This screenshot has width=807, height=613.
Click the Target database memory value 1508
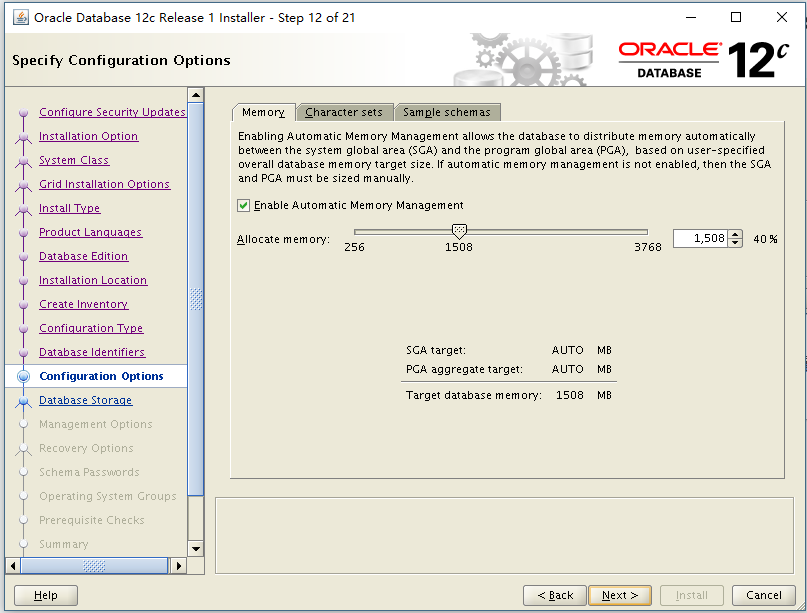(x=570, y=395)
